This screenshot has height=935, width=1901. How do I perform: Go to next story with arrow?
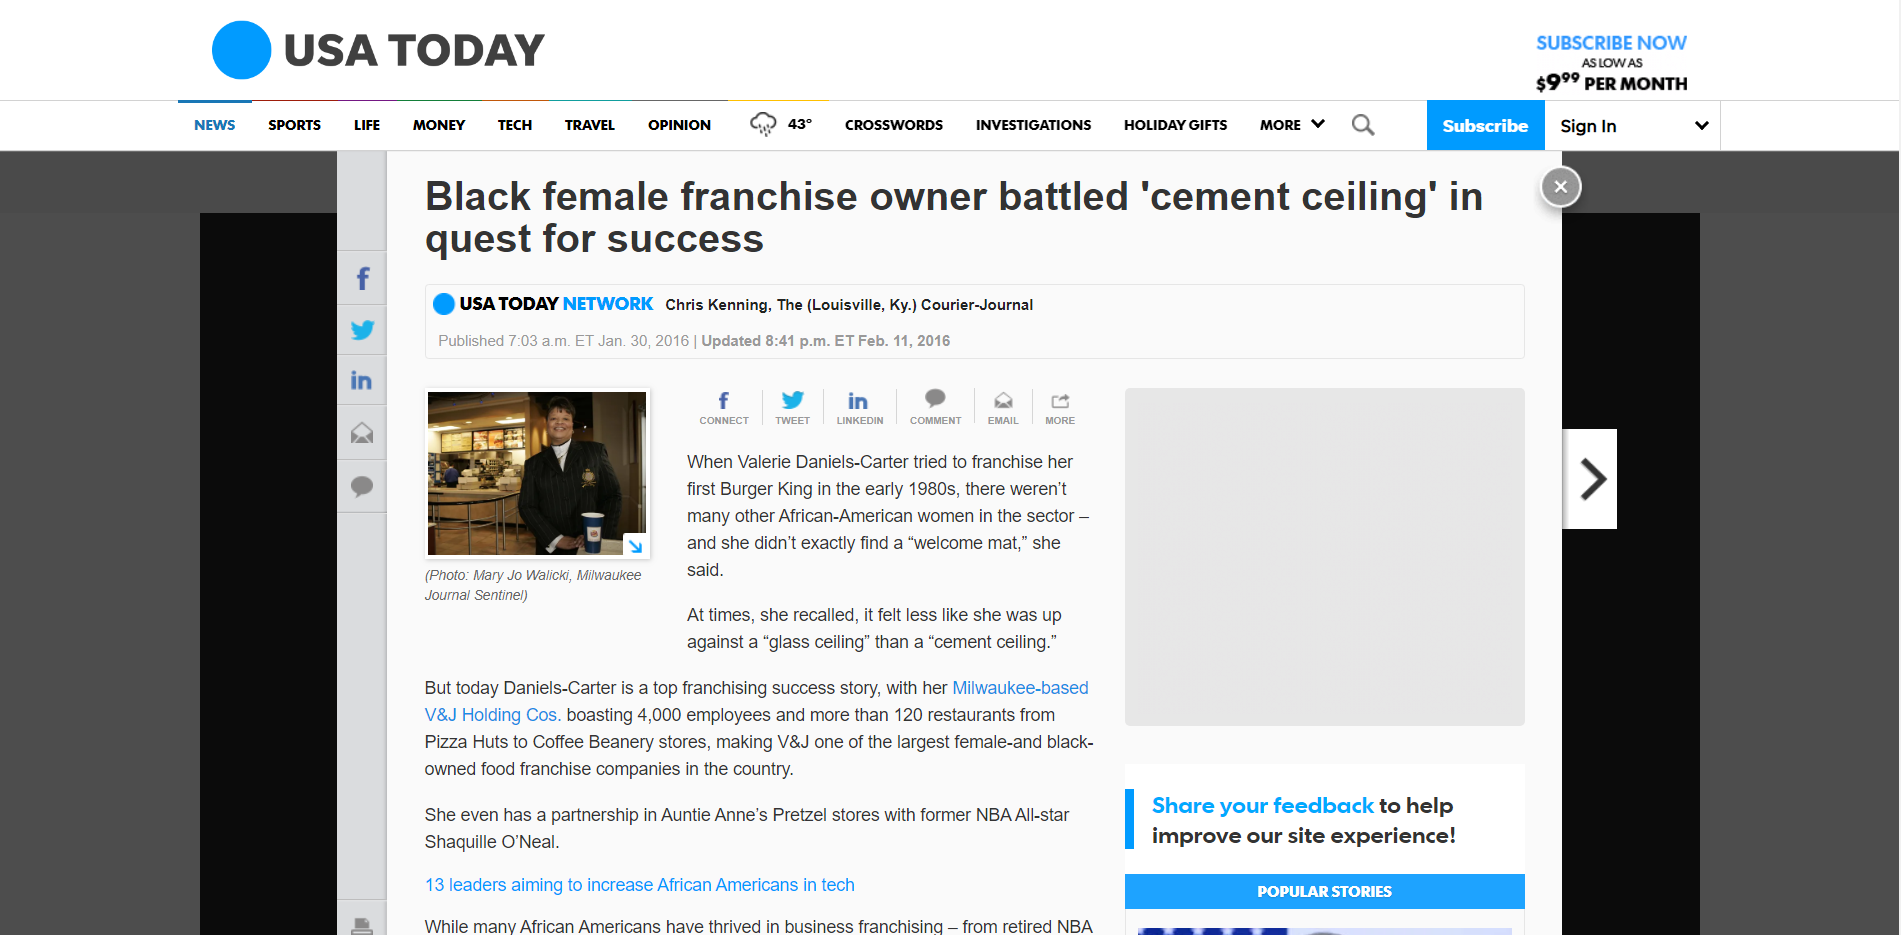coord(1590,479)
